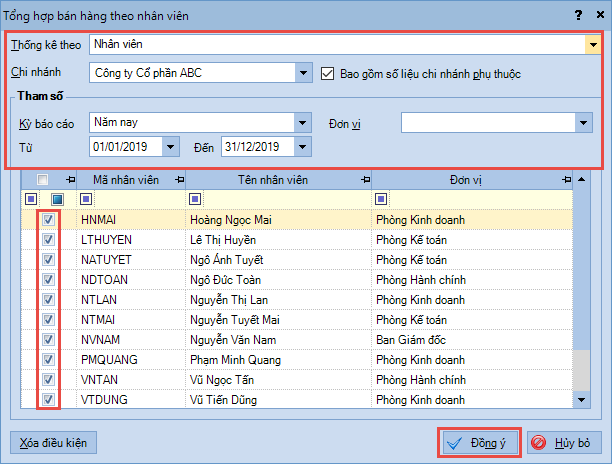Viewport: 612px width, 464px height.
Task: Open the Thống kê theo dropdown
Action: point(592,44)
